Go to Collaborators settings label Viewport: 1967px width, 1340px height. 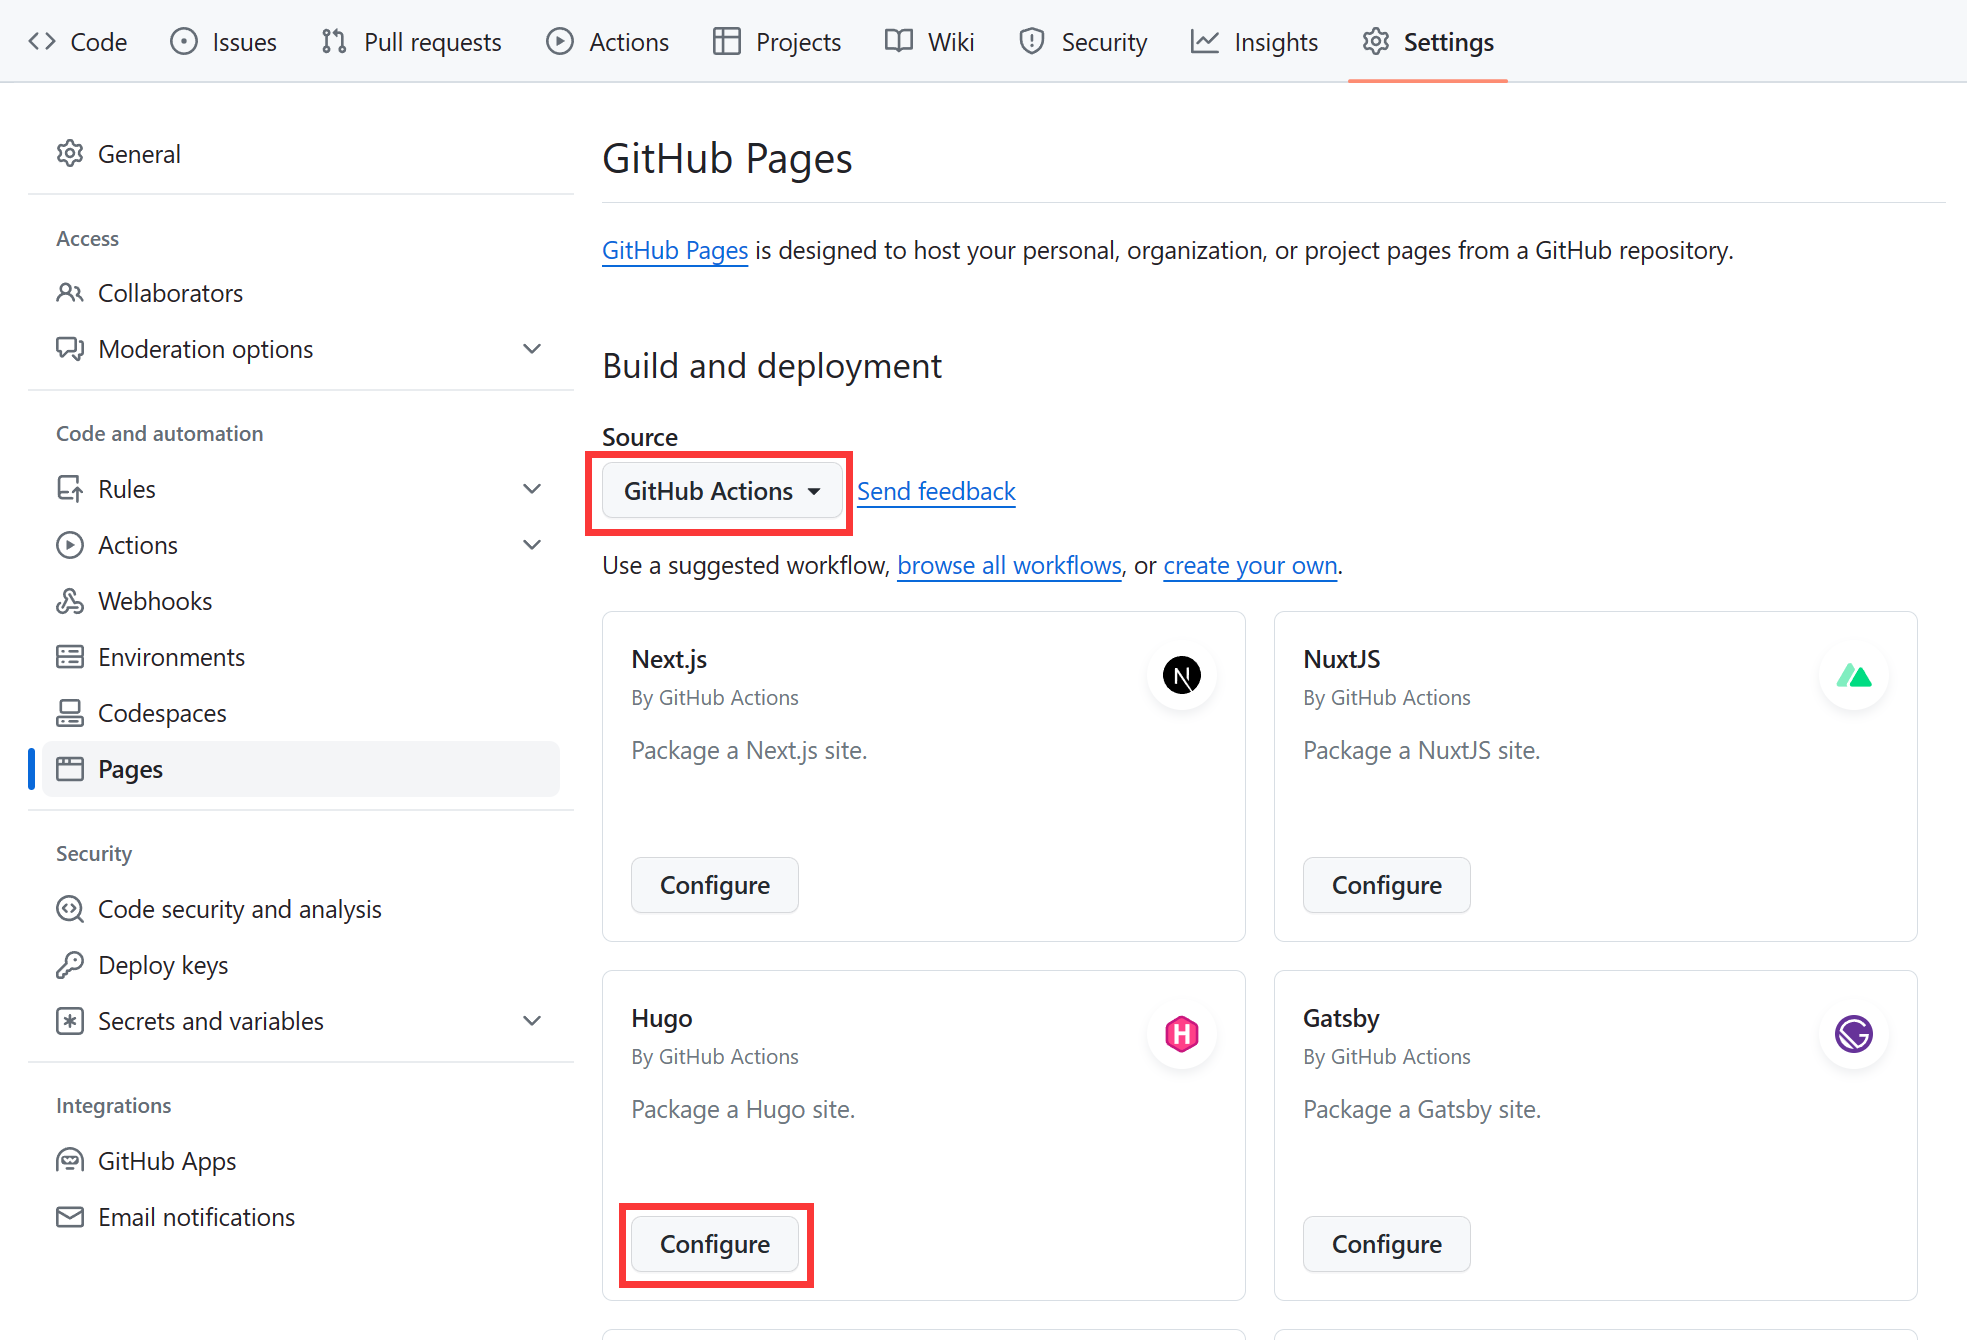coord(171,293)
